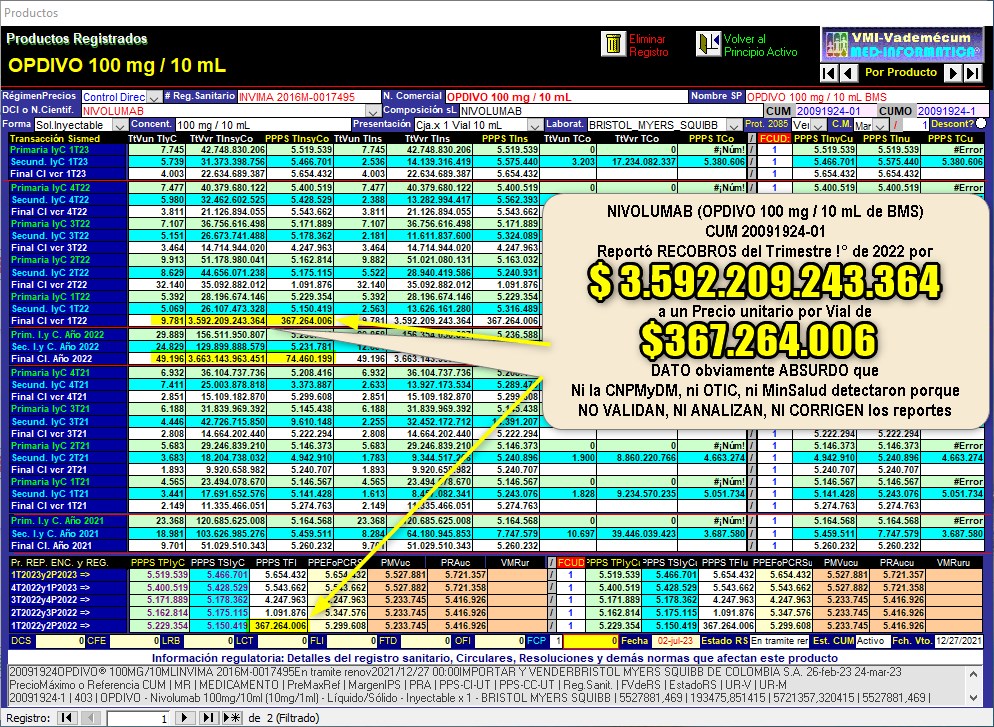This screenshot has width=994, height=727.
Task: Click the DCS value field
Action: [x=60, y=641]
